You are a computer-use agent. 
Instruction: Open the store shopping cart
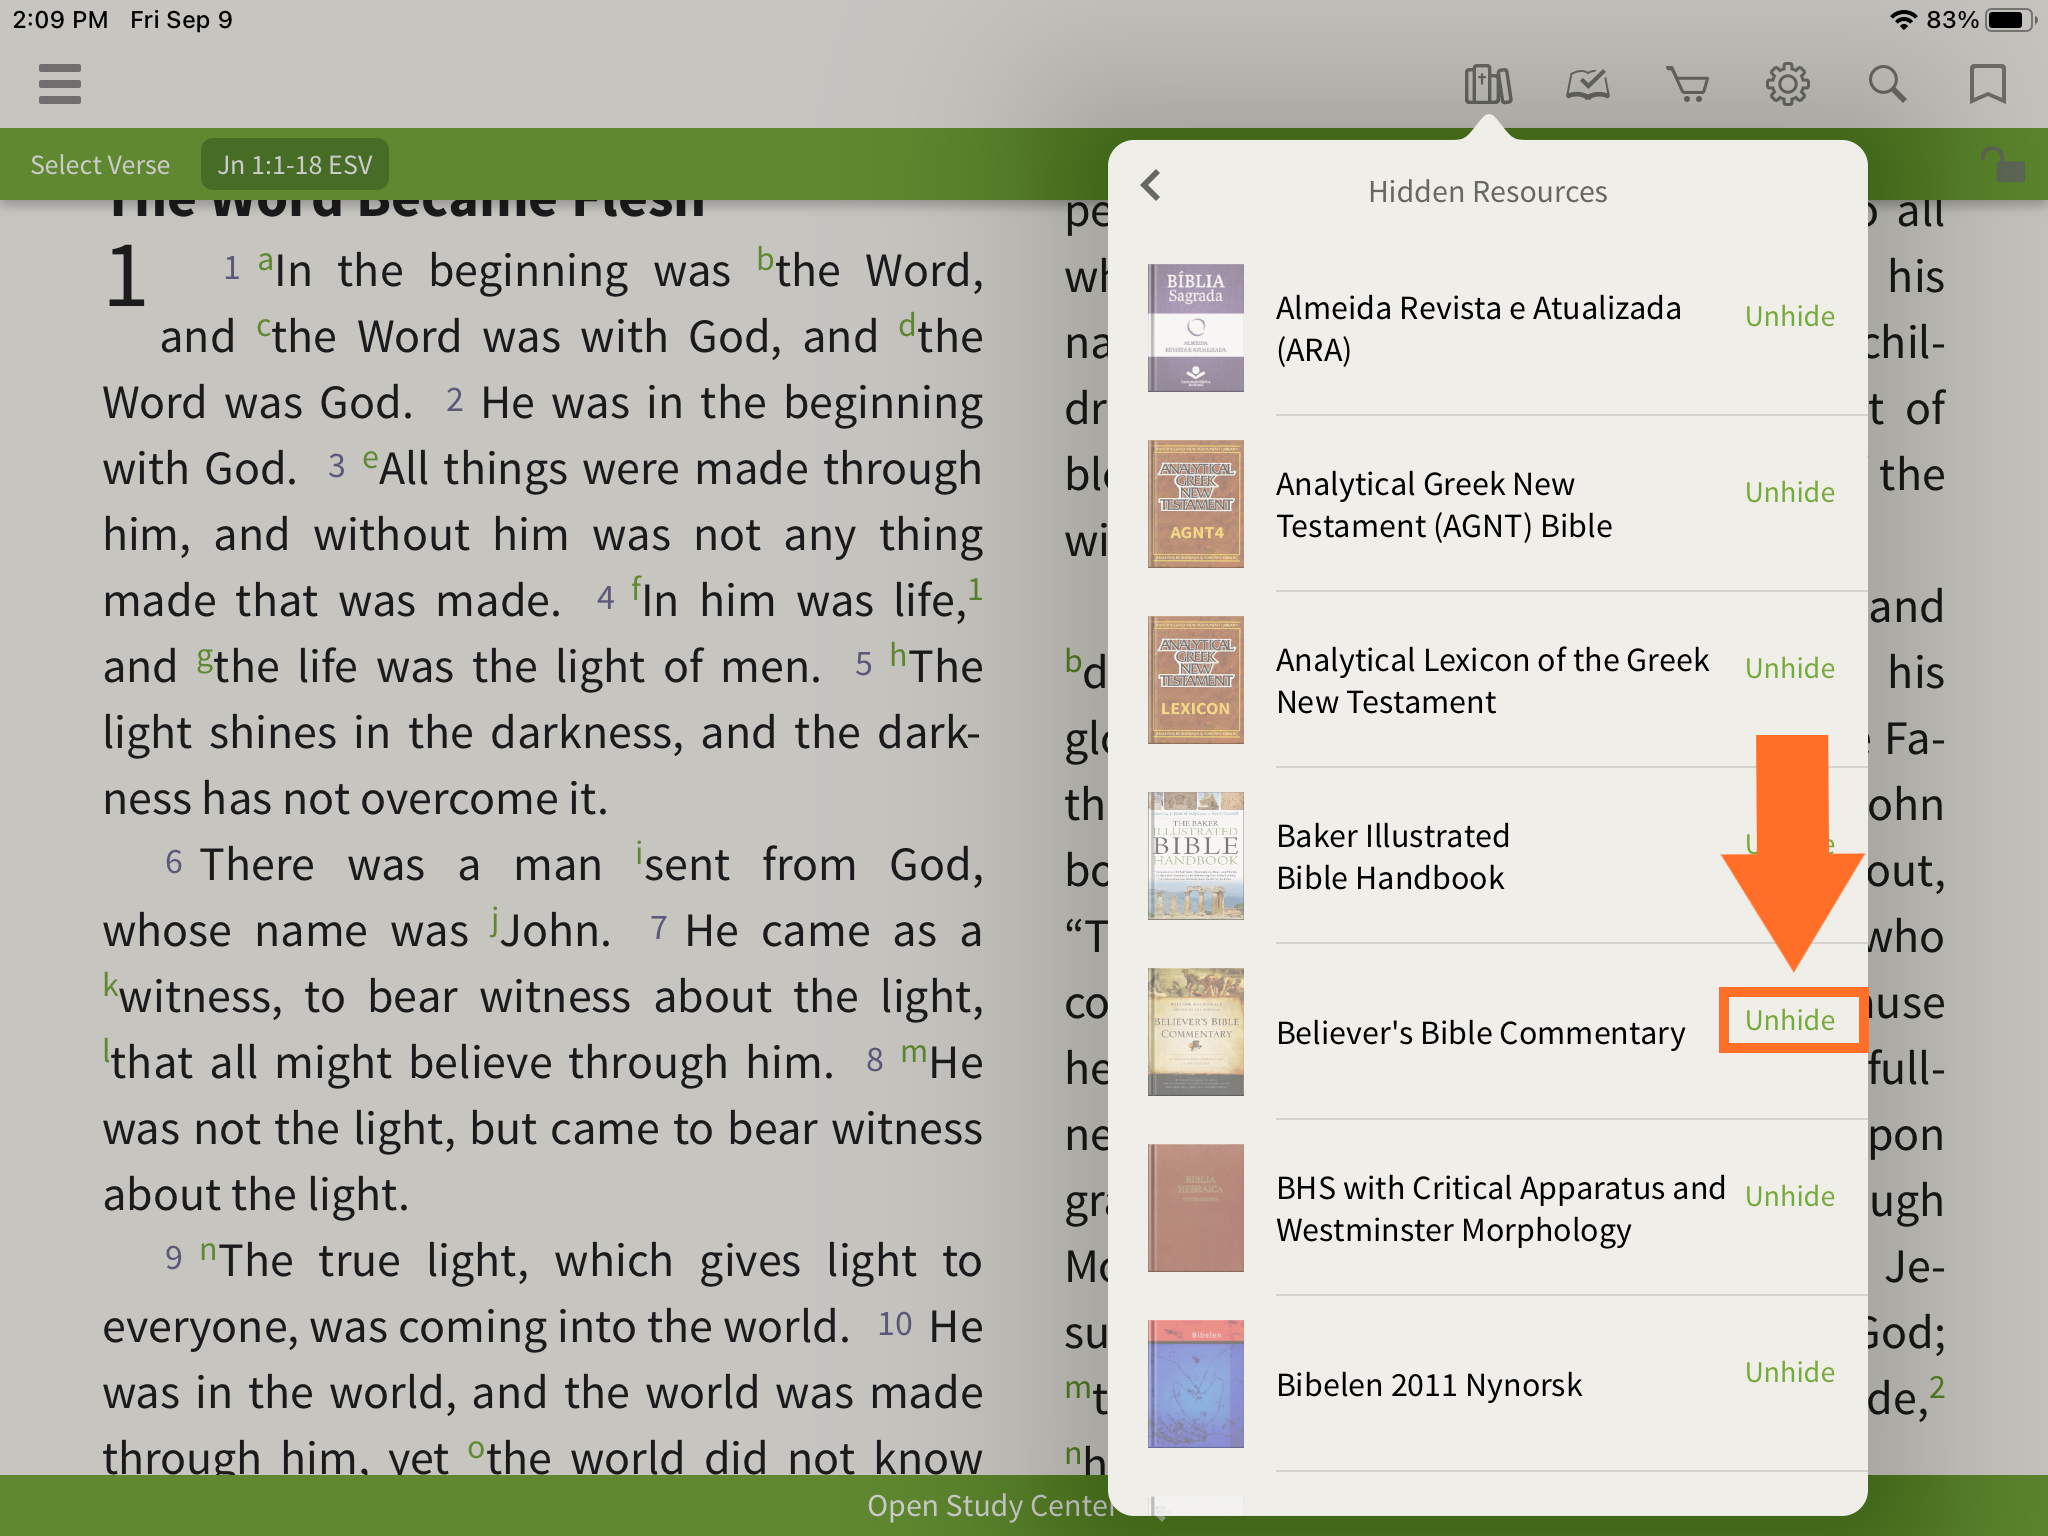tap(1687, 85)
